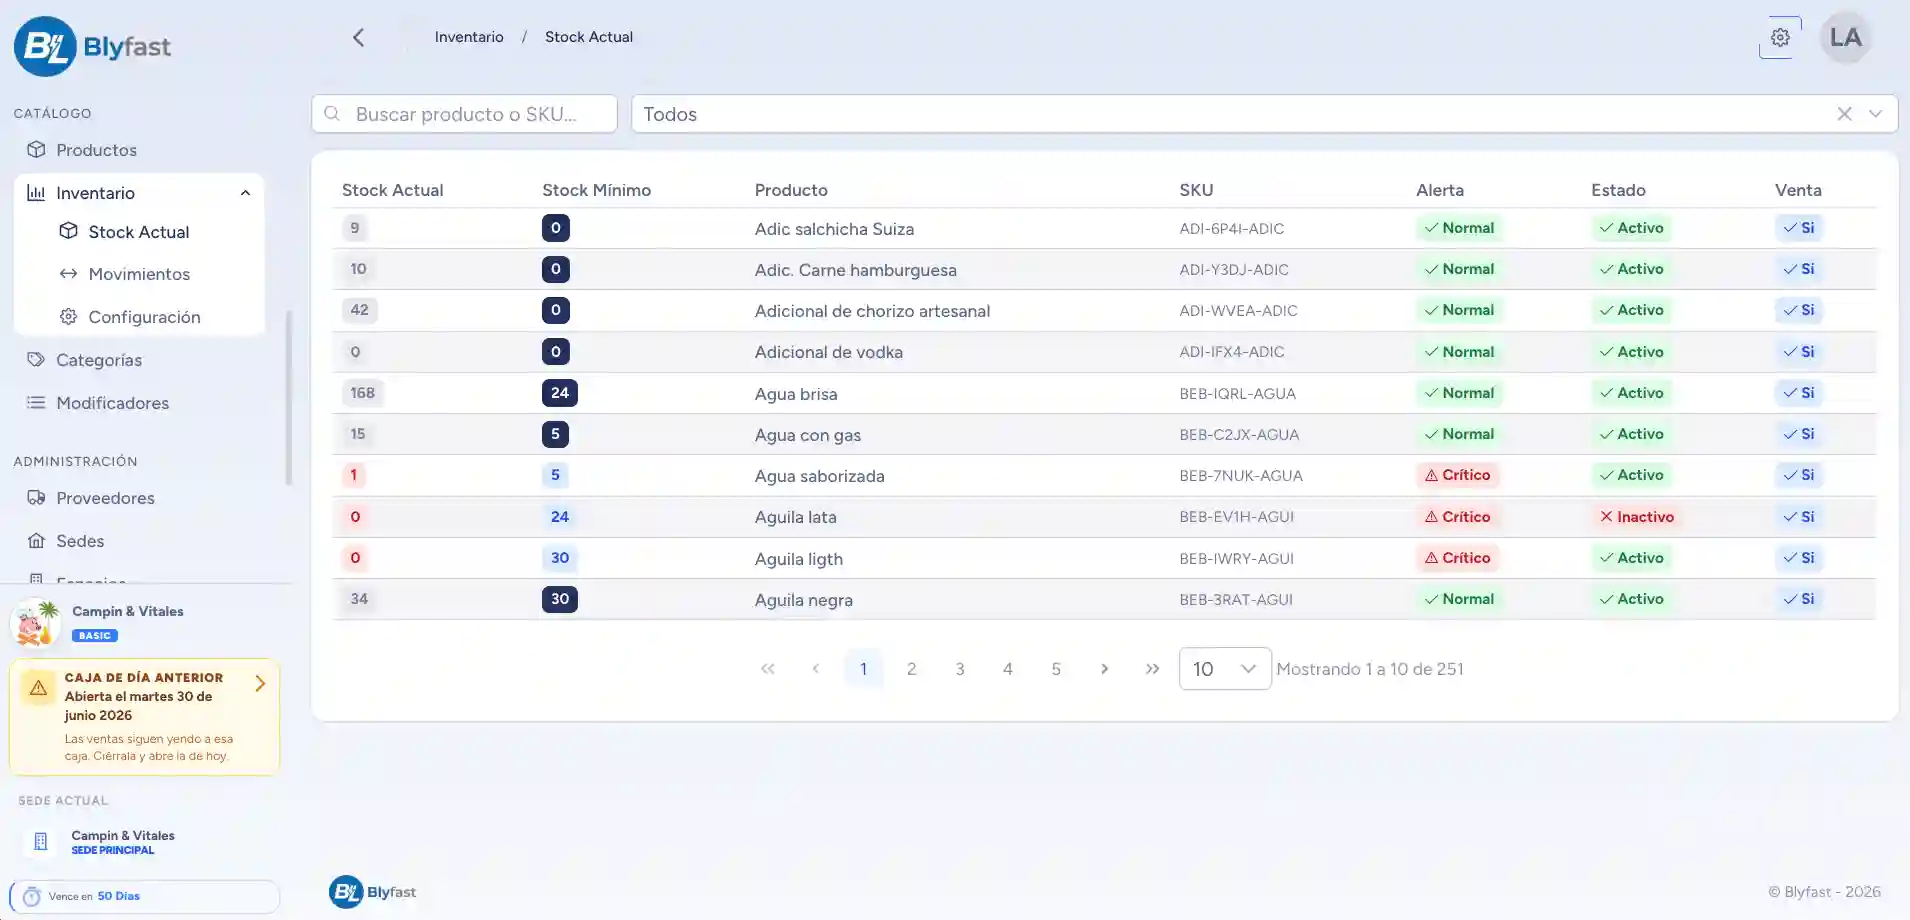1910x920 pixels.
Task: Open Modificadores in the sidebar
Action: 112,403
